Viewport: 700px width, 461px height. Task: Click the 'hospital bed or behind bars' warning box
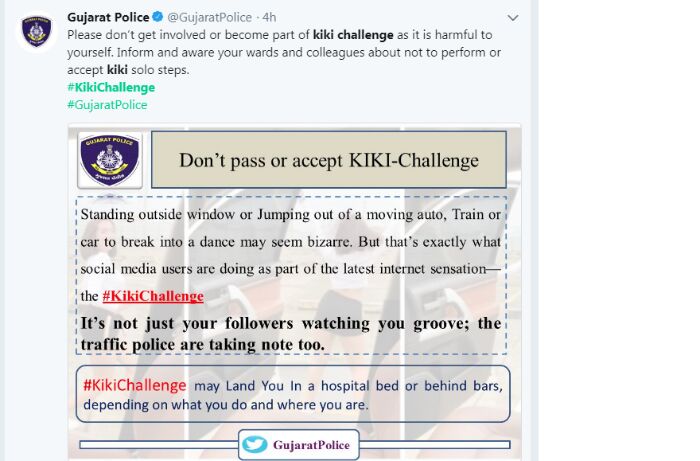(293, 394)
